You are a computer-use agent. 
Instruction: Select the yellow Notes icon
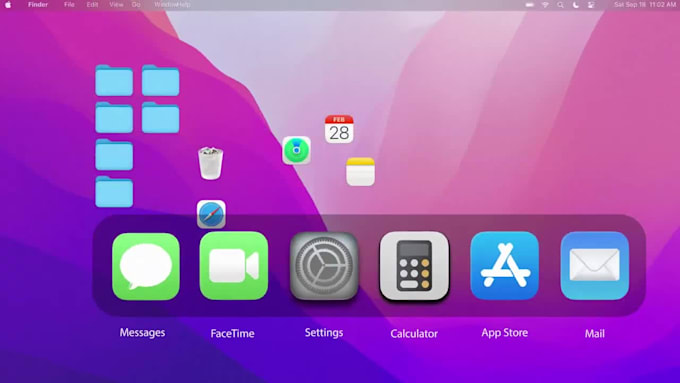point(360,172)
